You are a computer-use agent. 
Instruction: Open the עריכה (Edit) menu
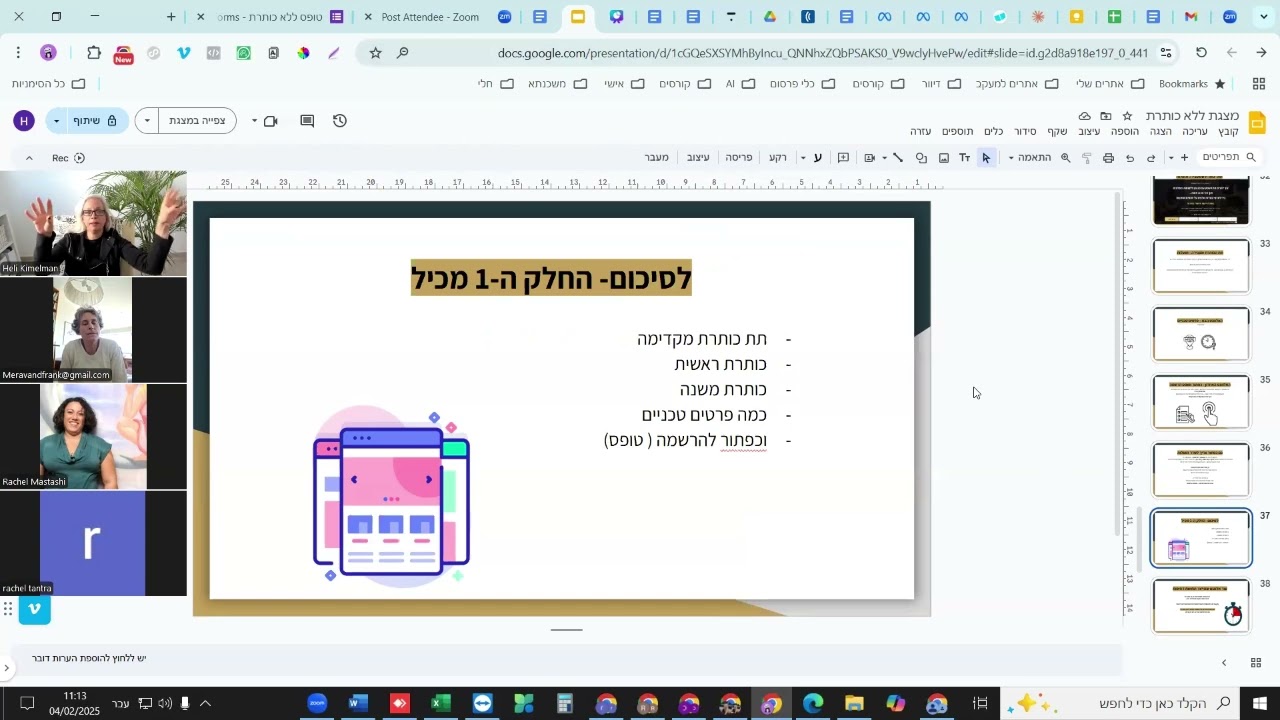pyautogui.click(x=1195, y=132)
